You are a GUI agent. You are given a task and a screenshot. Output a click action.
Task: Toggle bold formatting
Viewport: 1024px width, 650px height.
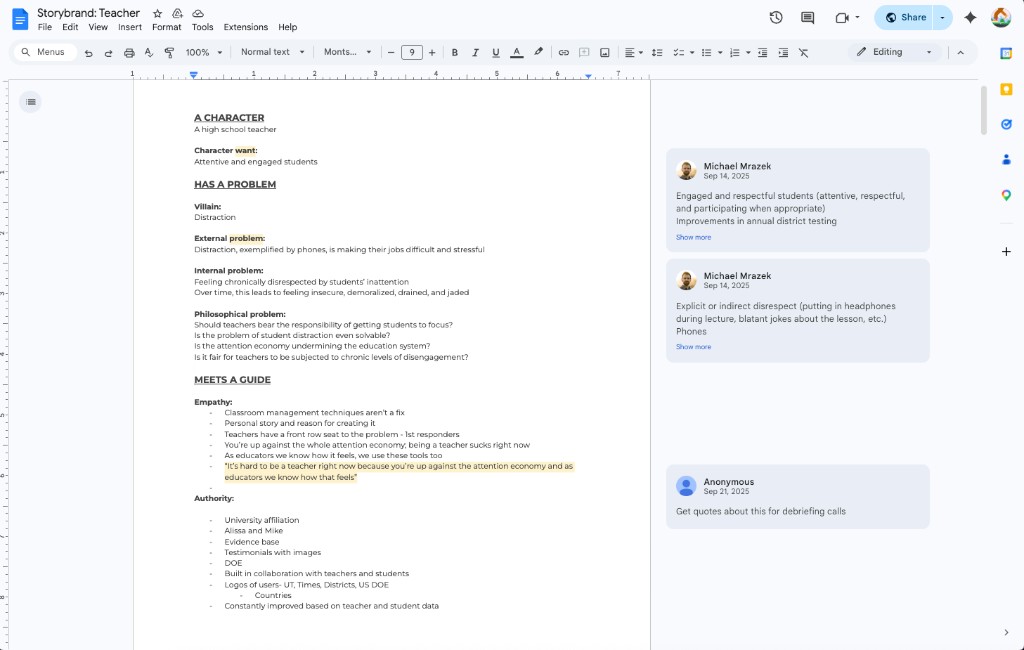454,52
